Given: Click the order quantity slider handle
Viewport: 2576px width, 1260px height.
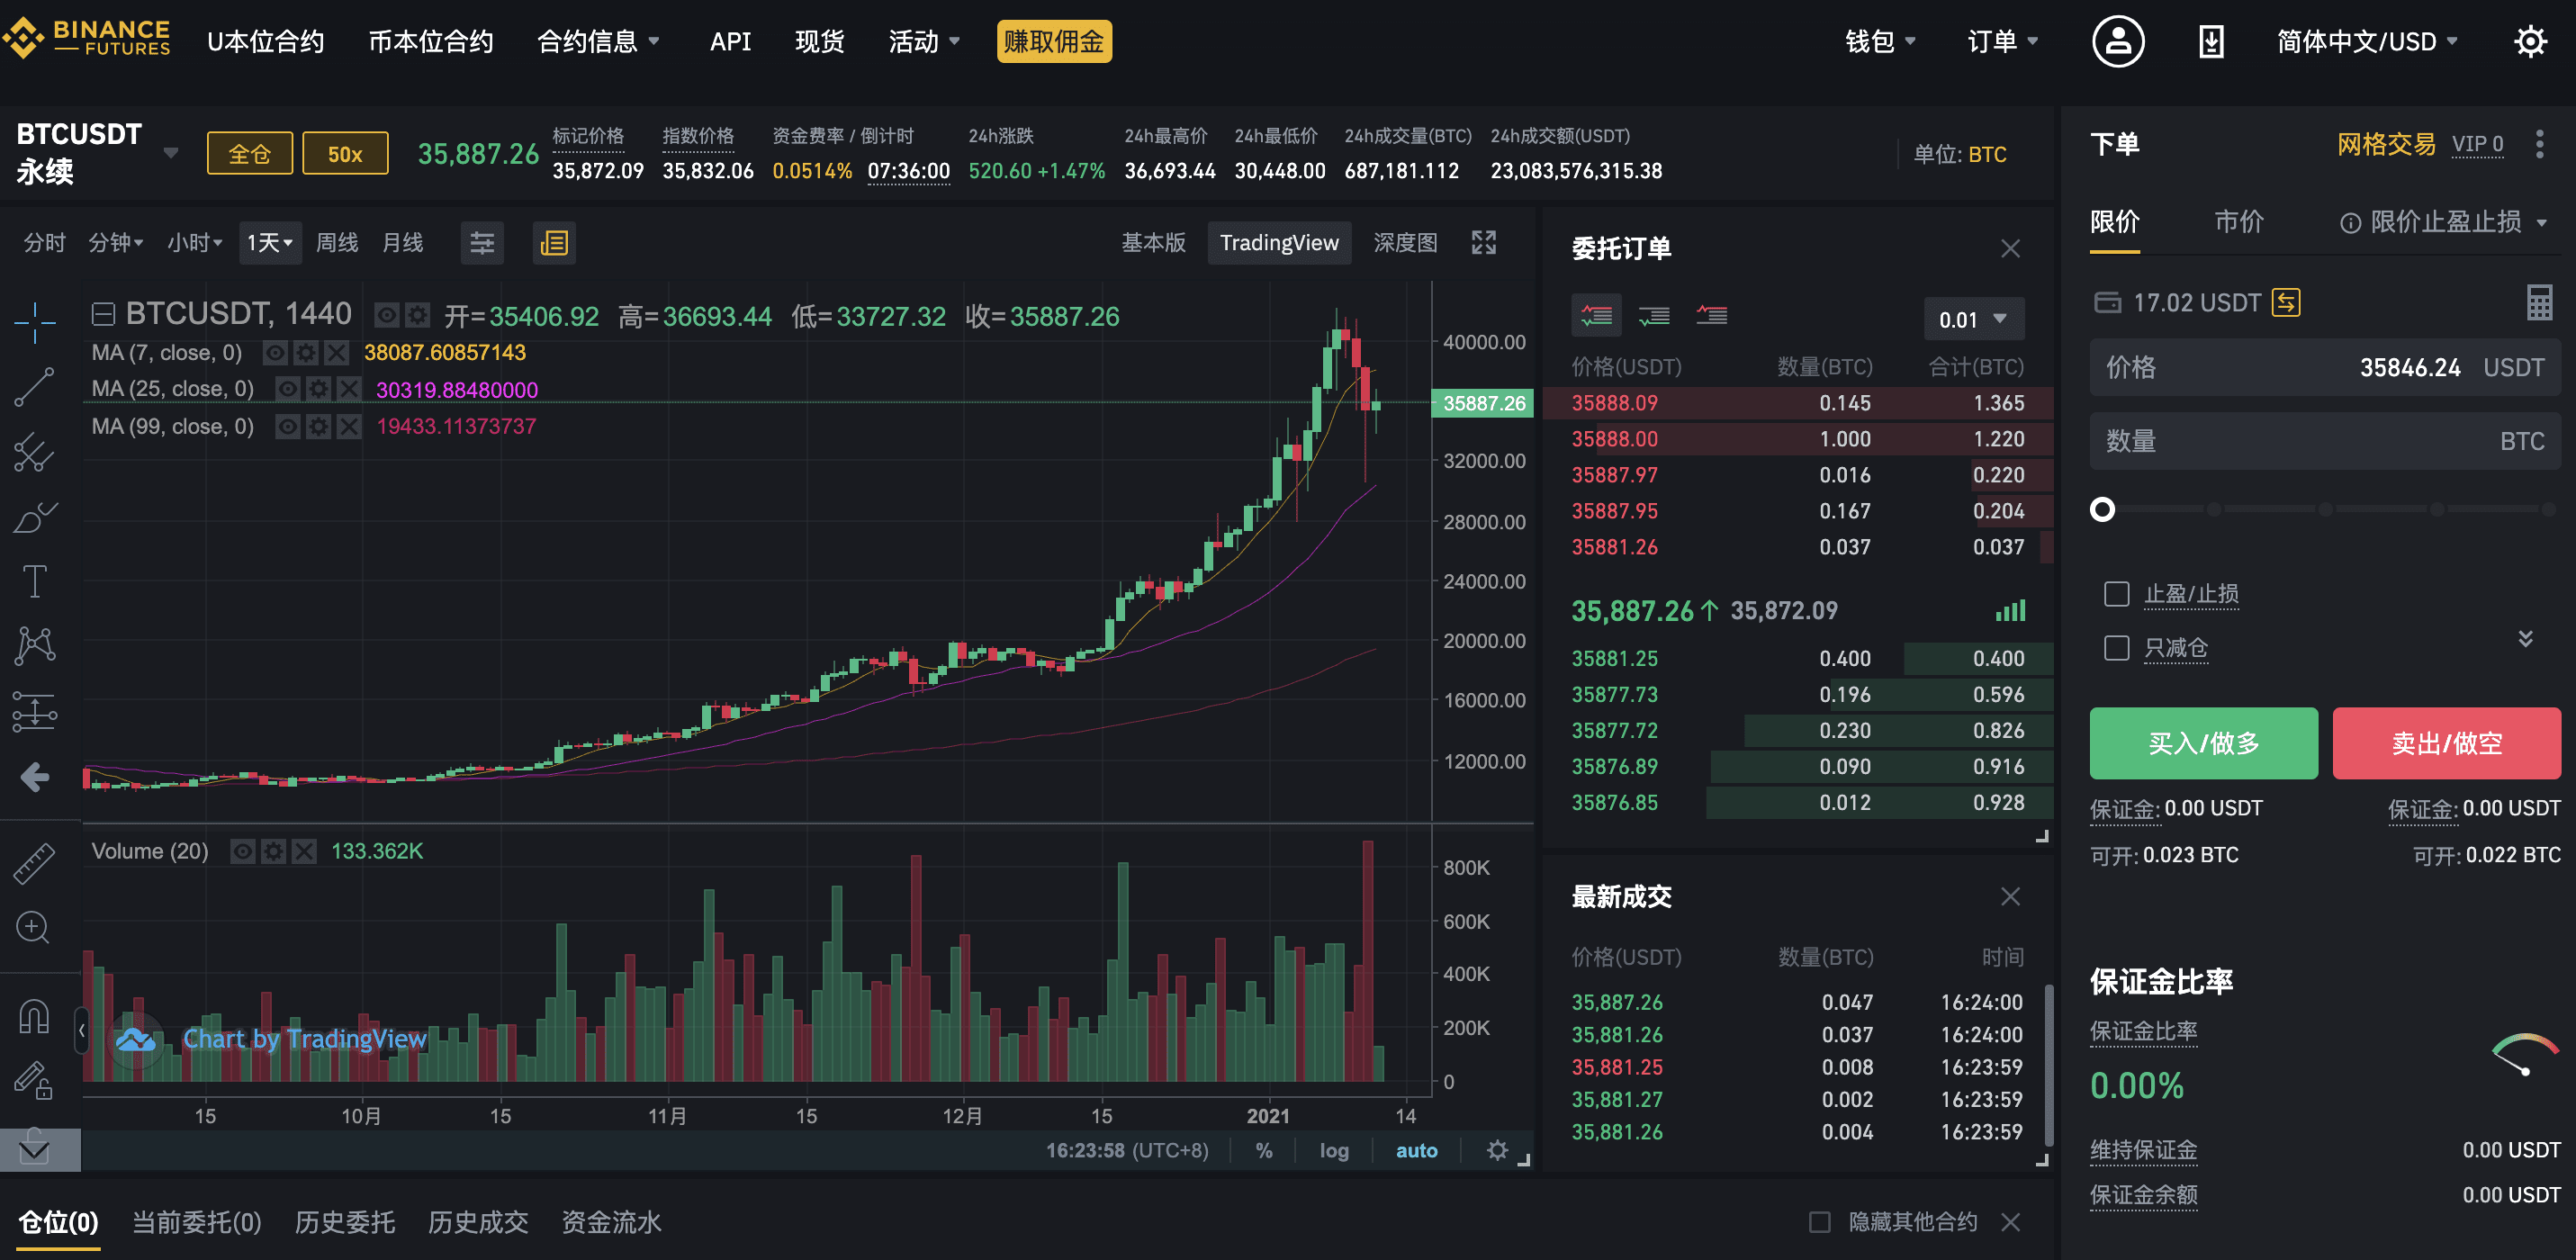Looking at the screenshot, I should 2102,510.
